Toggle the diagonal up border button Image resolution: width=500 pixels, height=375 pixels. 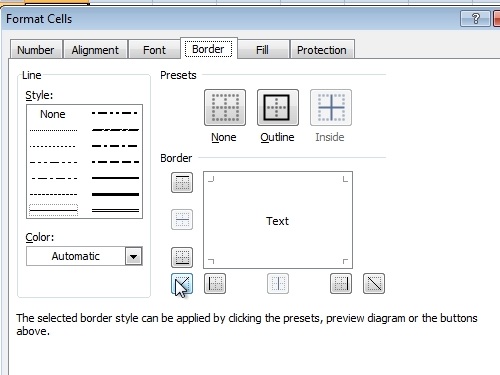[182, 284]
